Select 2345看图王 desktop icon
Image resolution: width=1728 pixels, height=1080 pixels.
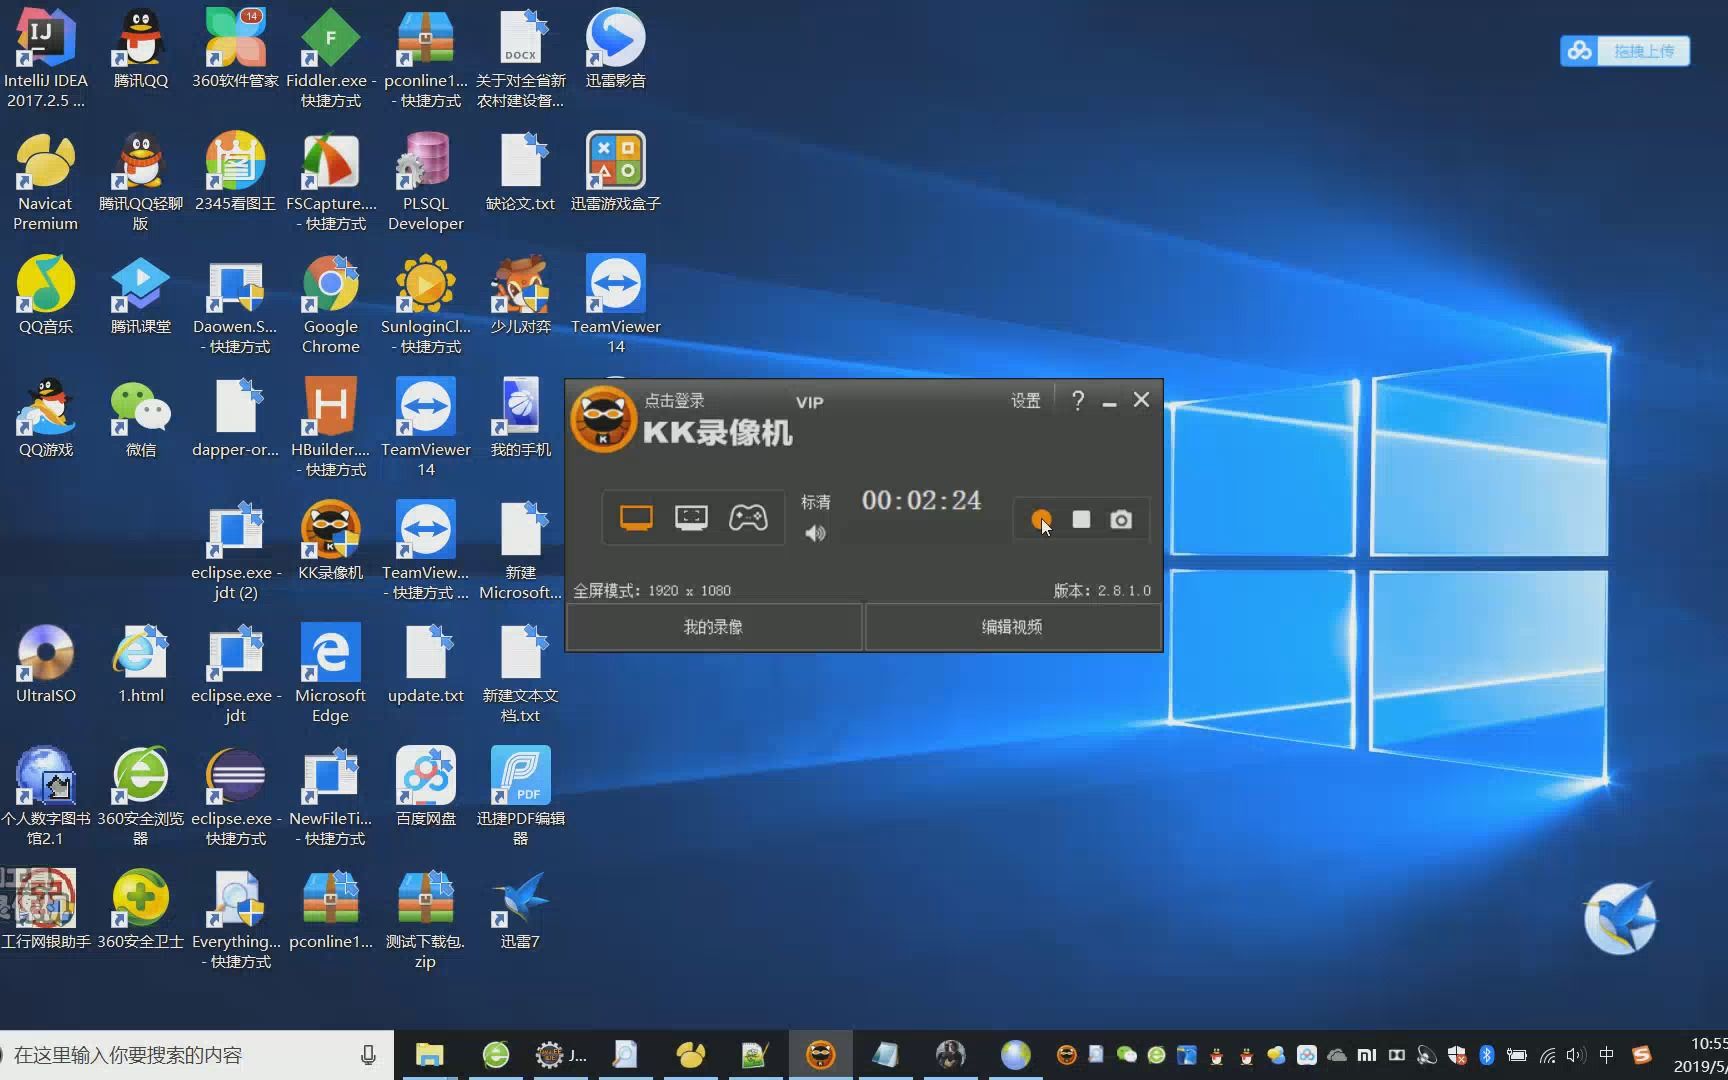coord(236,171)
